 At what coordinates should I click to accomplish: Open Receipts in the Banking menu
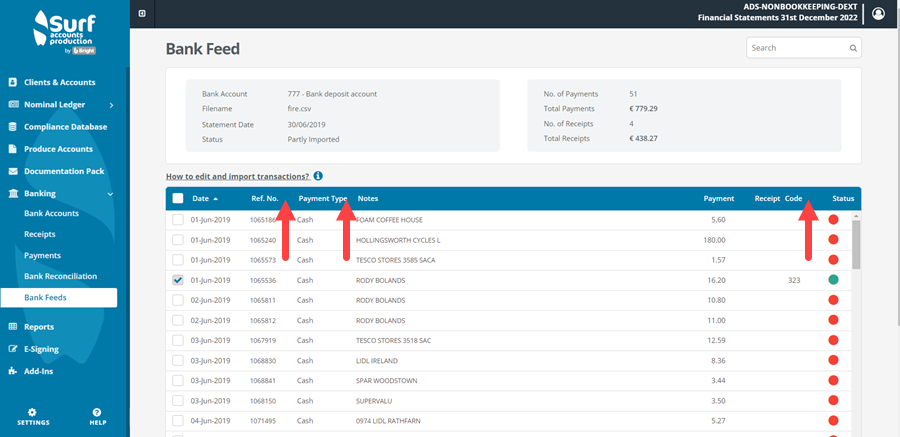40,234
